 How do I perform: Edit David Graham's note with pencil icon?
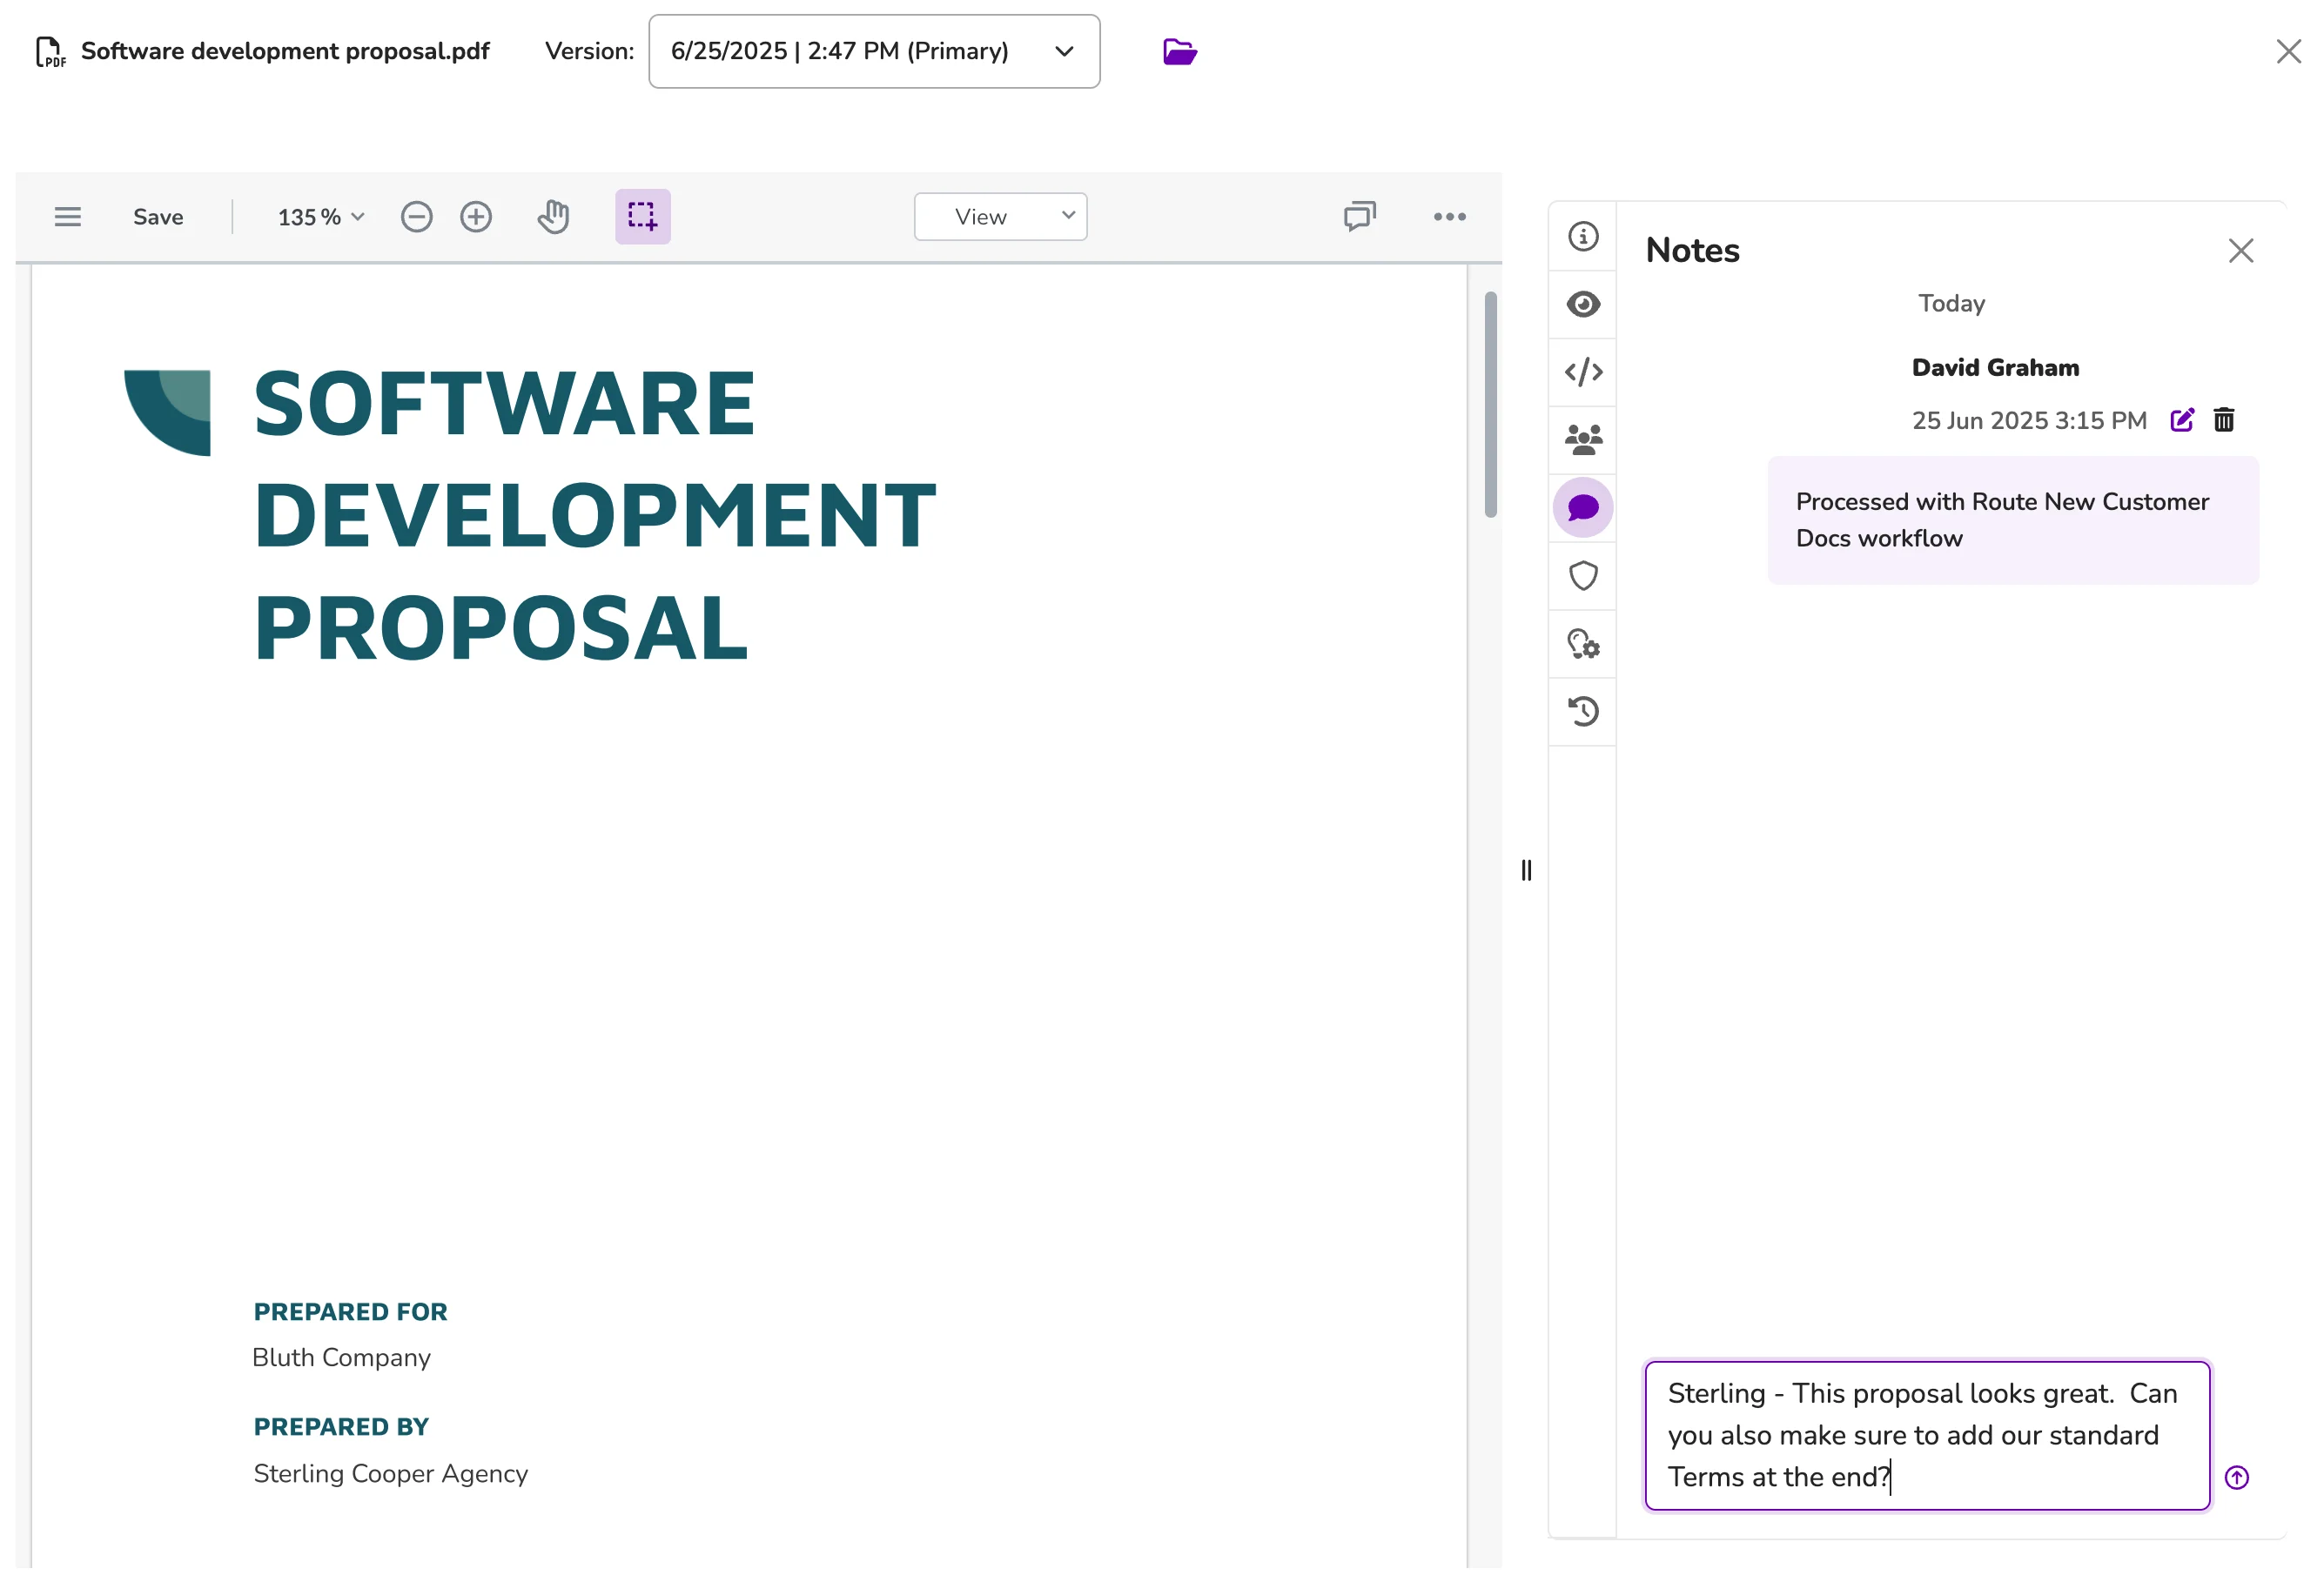pyautogui.click(x=2182, y=420)
